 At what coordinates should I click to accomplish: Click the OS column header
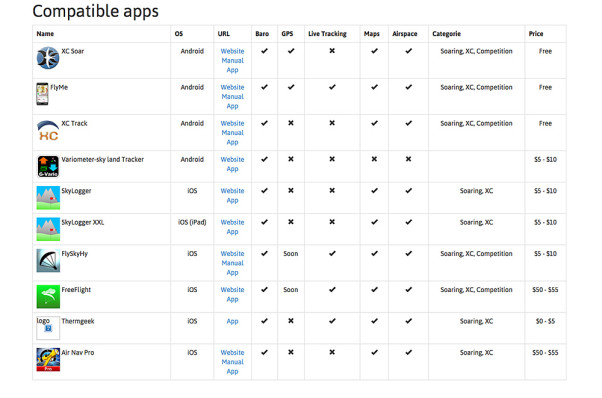click(x=179, y=34)
